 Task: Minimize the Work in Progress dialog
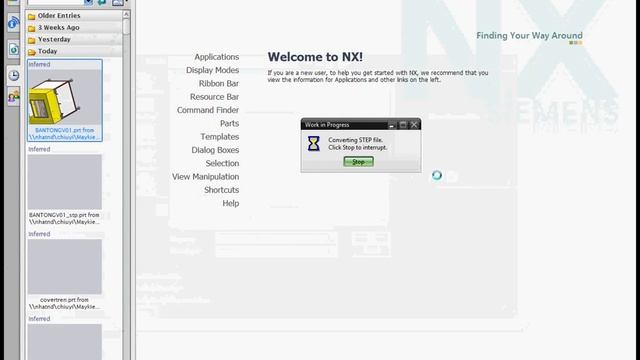391,125
